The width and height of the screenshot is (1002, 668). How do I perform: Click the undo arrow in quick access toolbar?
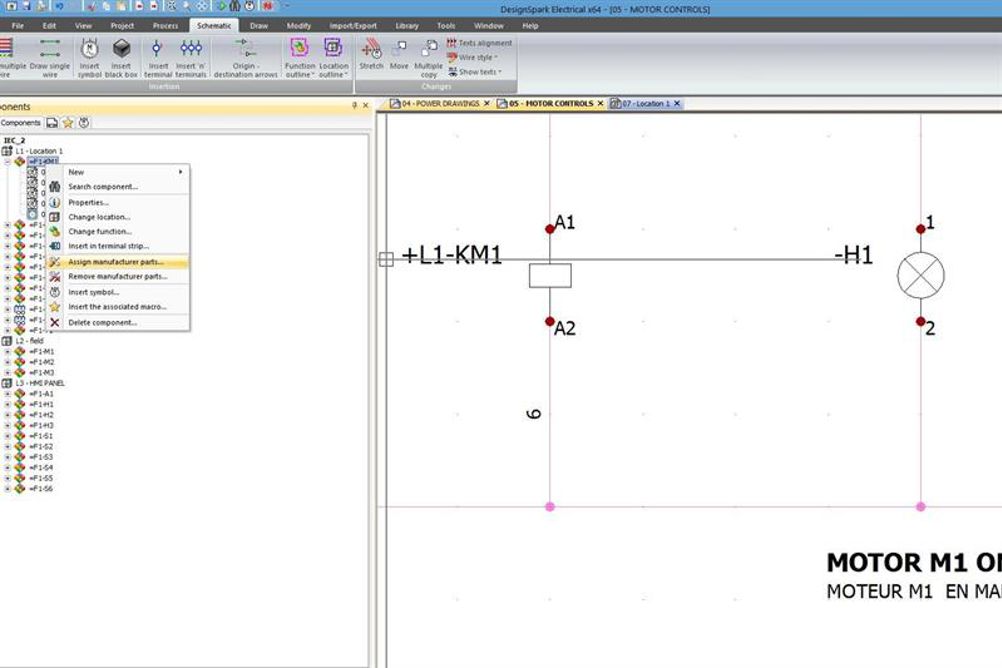tap(59, 6)
